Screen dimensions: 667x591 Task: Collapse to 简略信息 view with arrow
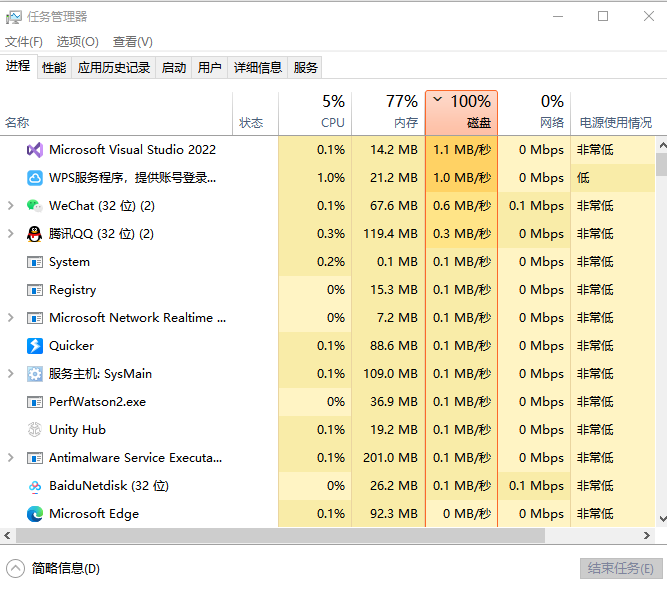(15, 568)
